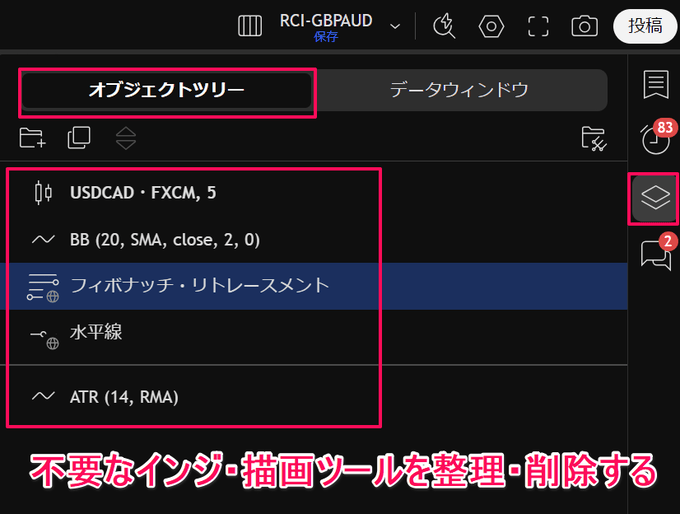Screen dimensions: 680x514
Task: Click the indicator wave icon beside BB
Action: (x=43, y=239)
